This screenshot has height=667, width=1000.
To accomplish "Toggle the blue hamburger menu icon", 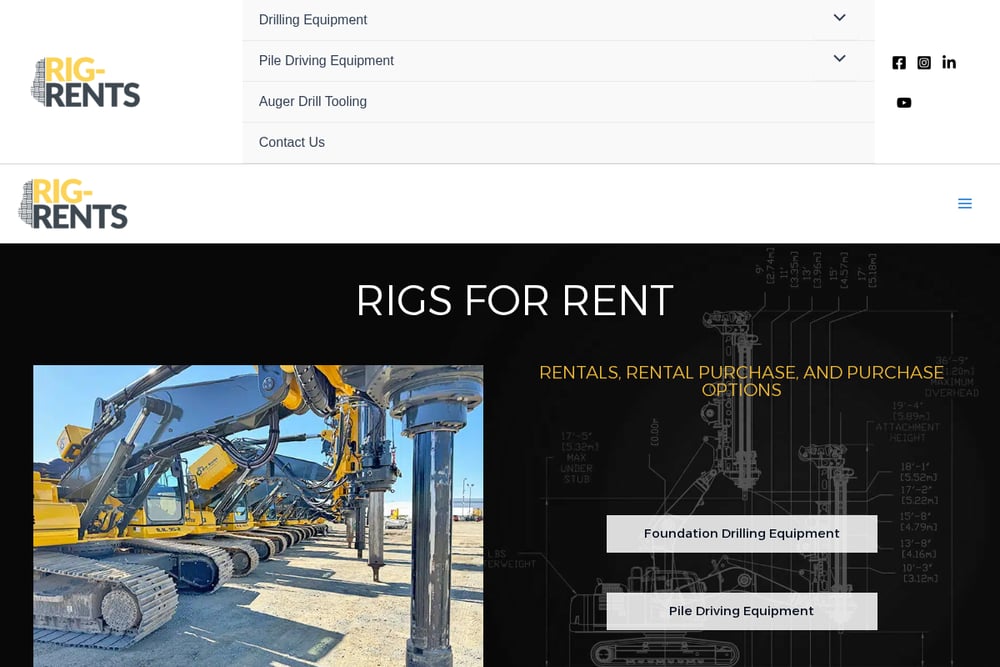I will coord(964,203).
